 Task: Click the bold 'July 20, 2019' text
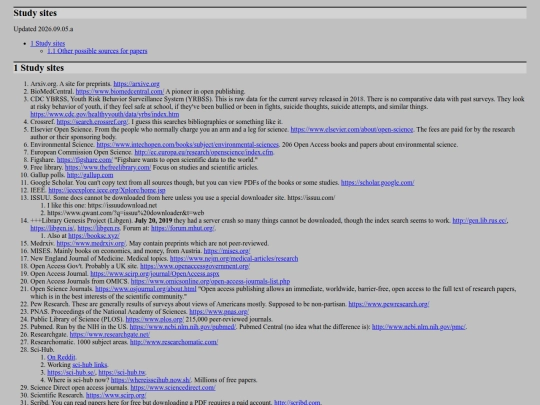tap(153, 220)
